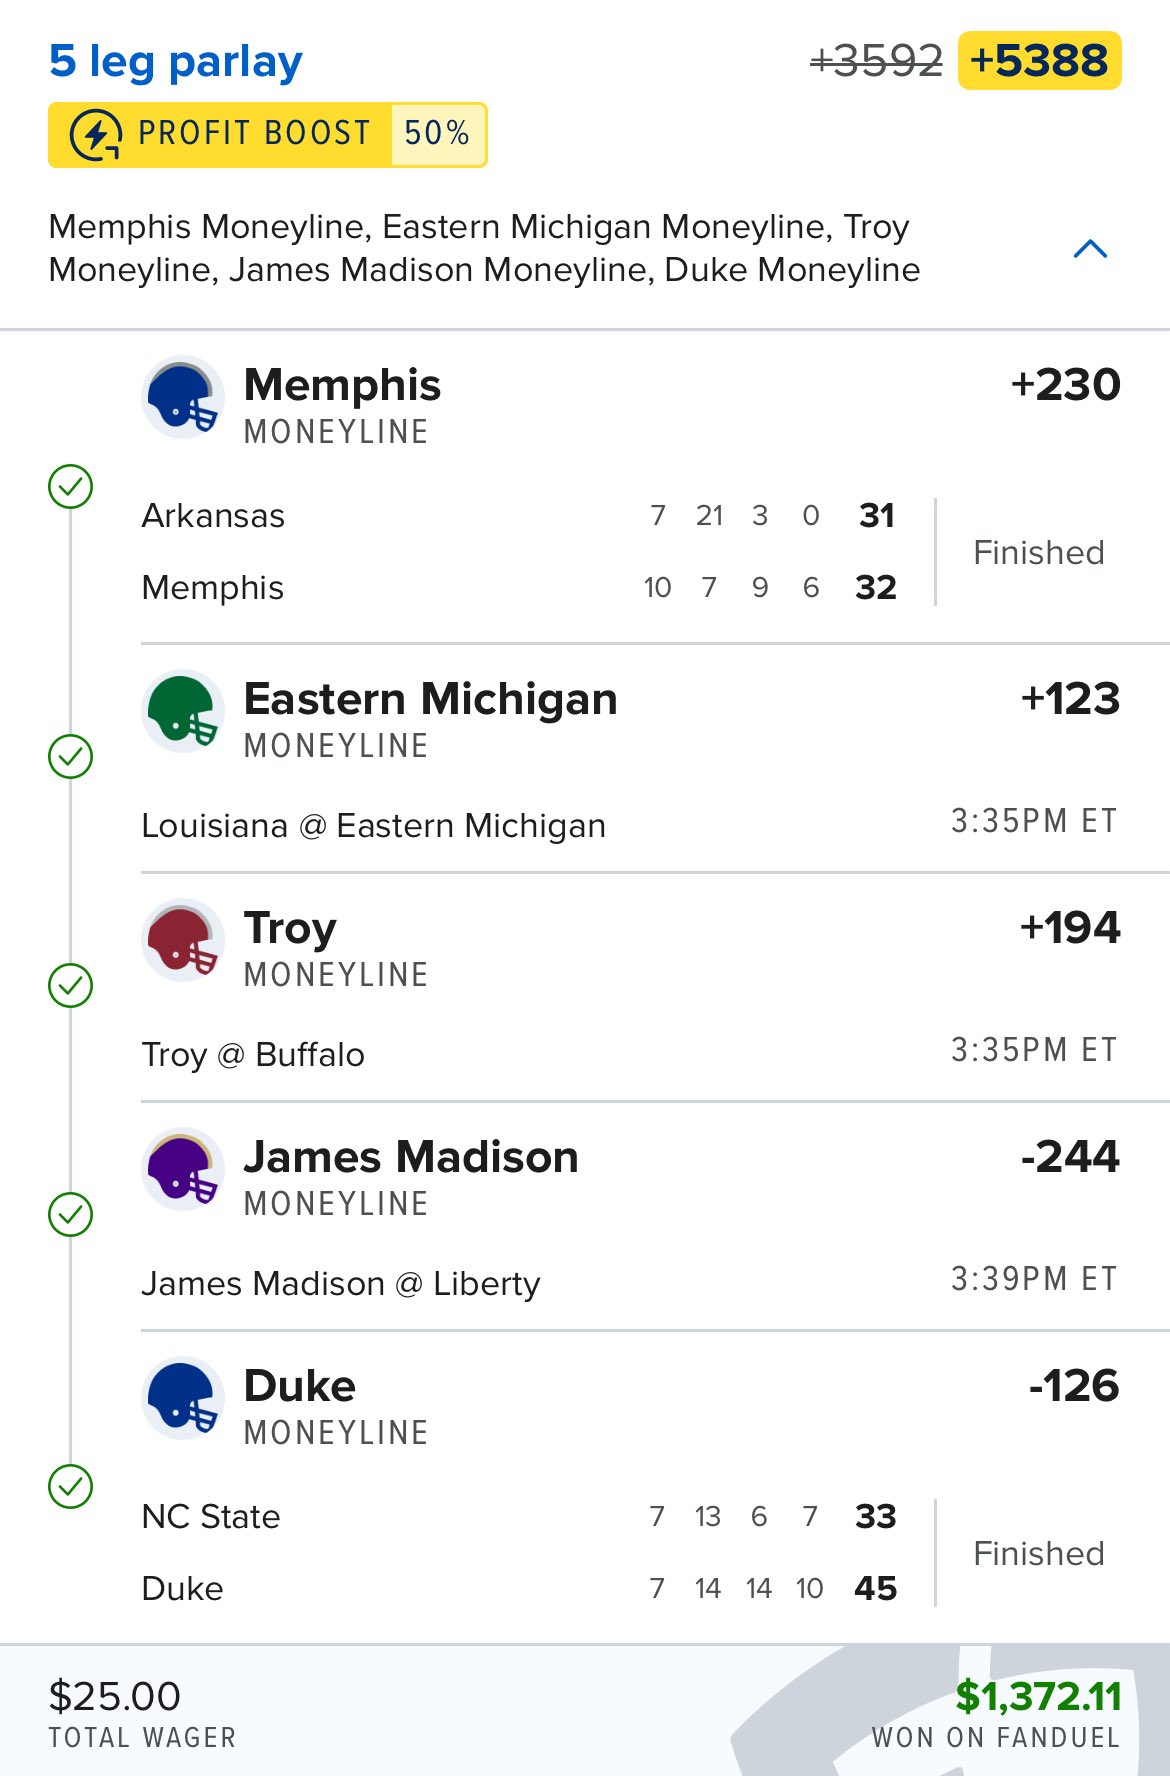
Task: Click the $1,372.11 won amount
Action: (1037, 1696)
